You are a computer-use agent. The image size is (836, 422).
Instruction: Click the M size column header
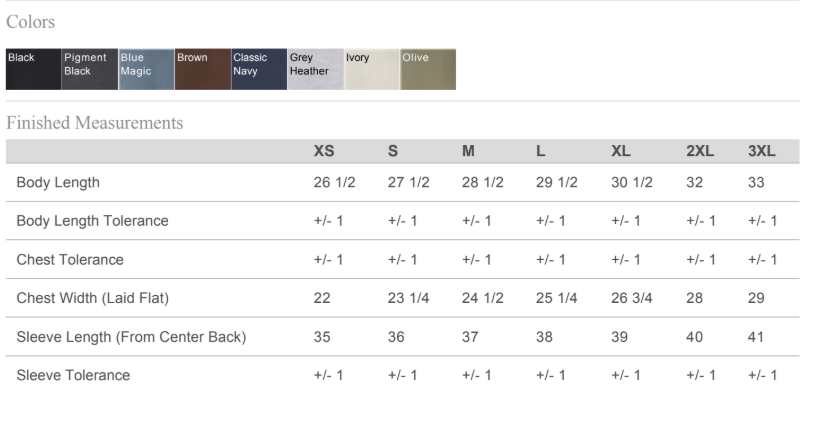468,152
